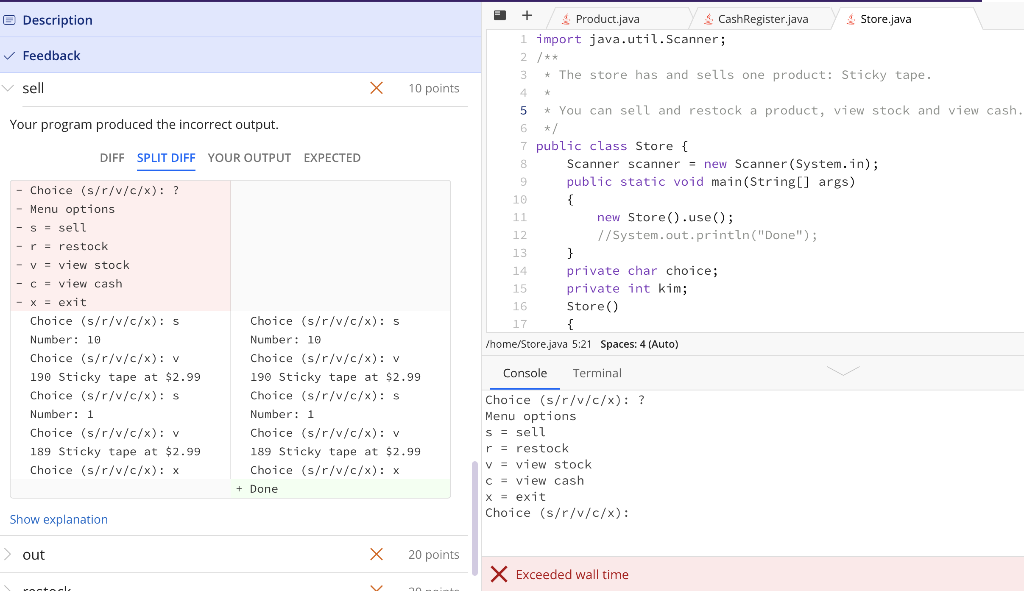Click the orange X next to sell
The image size is (1024, 591).
(x=376, y=88)
